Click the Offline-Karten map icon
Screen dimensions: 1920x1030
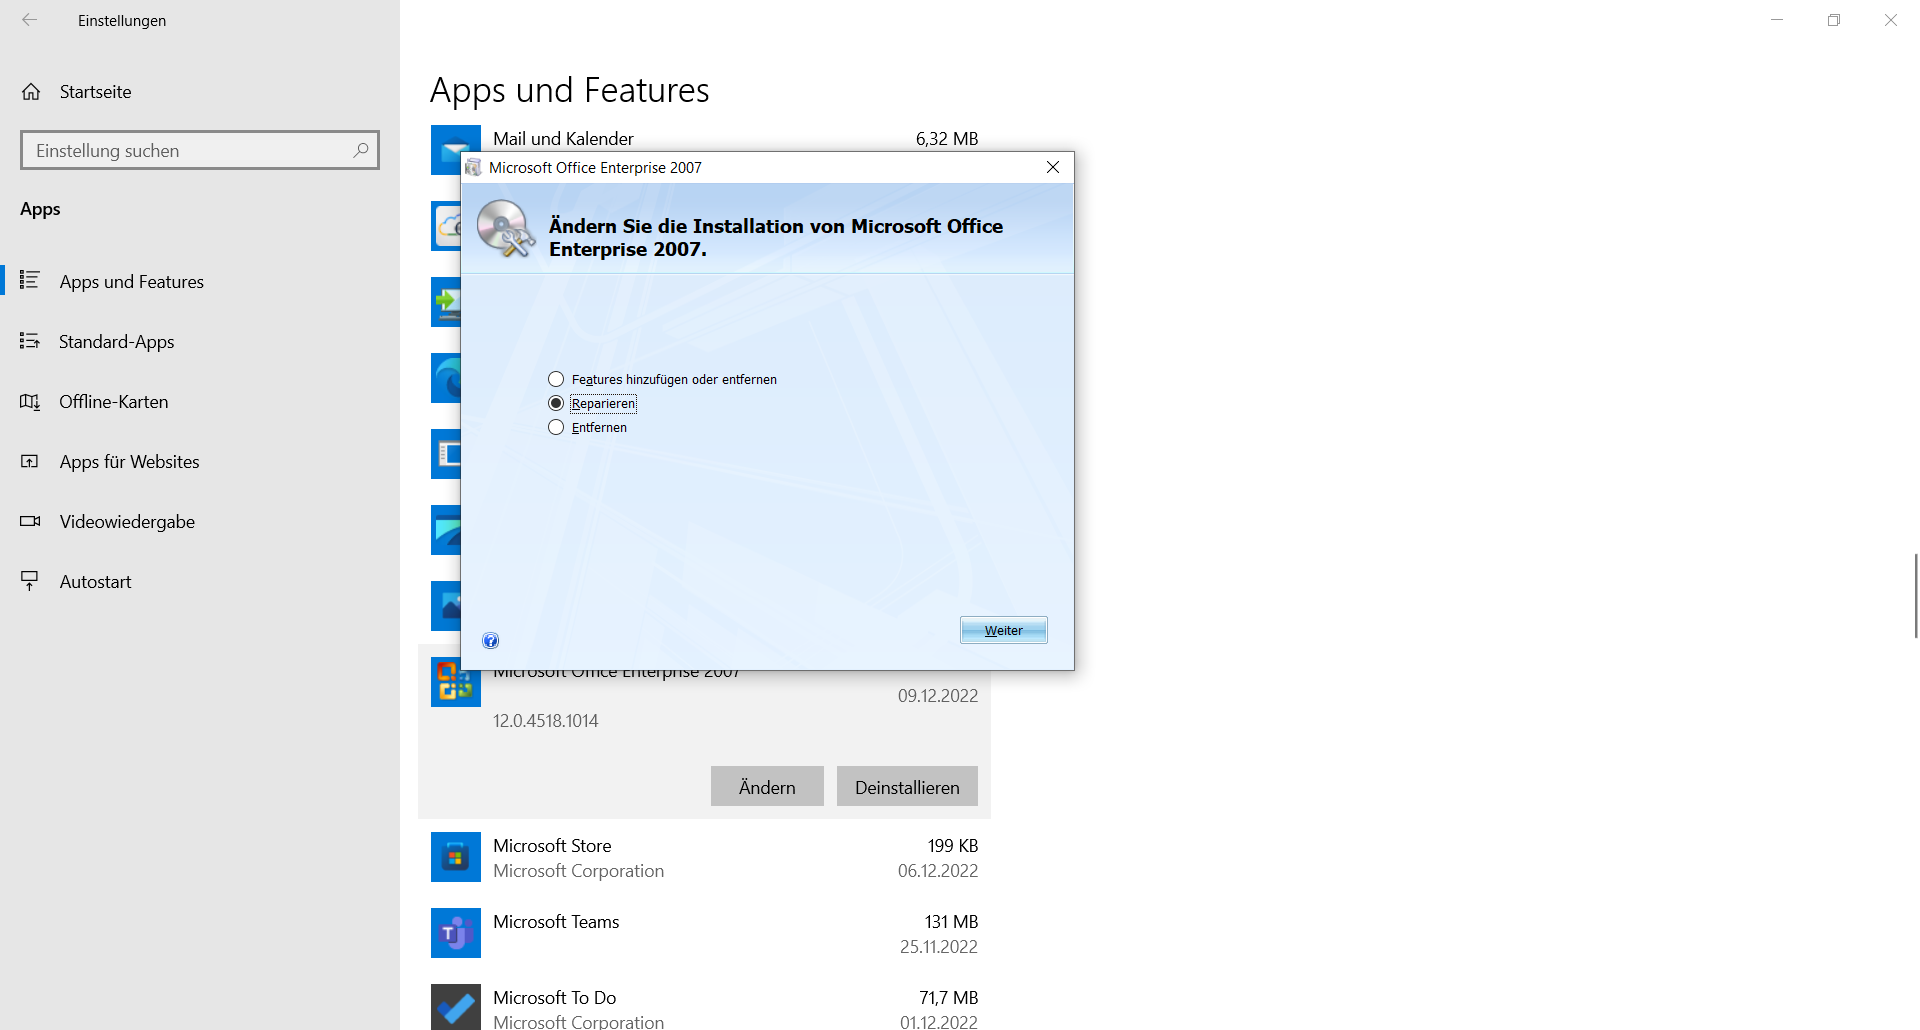click(30, 401)
